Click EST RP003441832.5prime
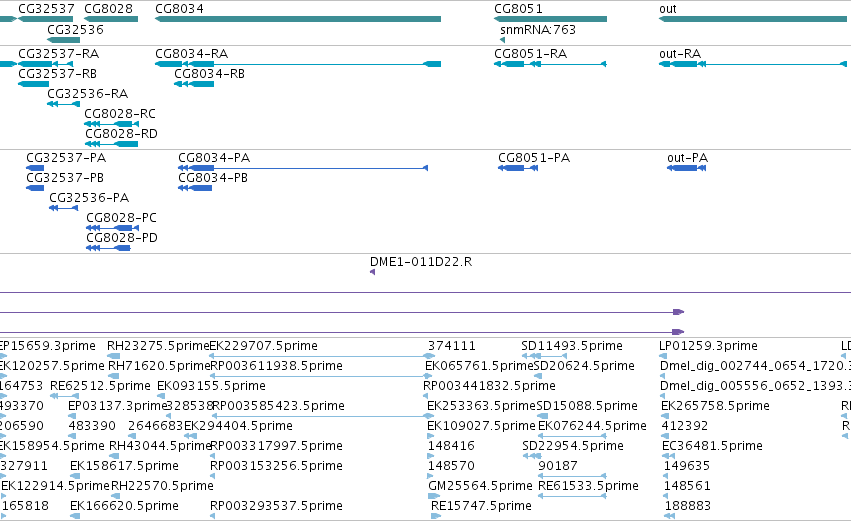Viewport: 851px width, 521px height. [489, 386]
